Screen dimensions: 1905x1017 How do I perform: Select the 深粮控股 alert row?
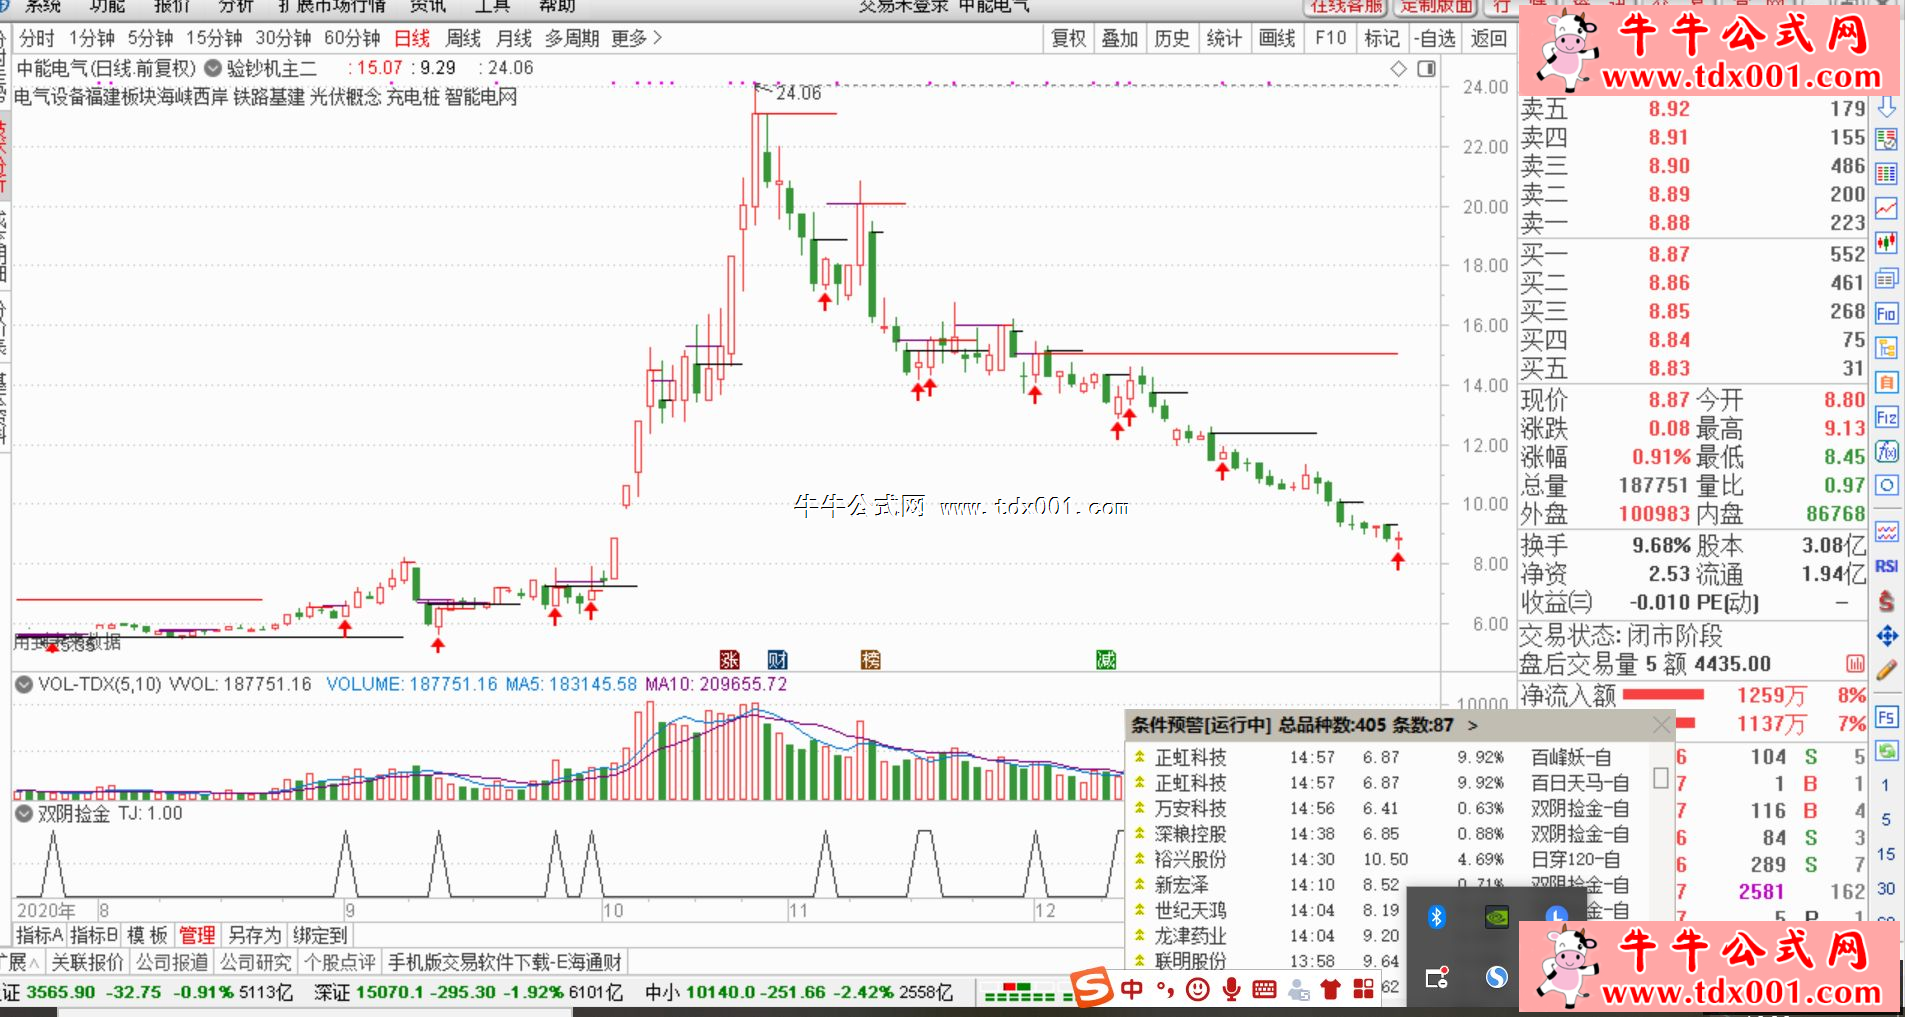[1390, 834]
